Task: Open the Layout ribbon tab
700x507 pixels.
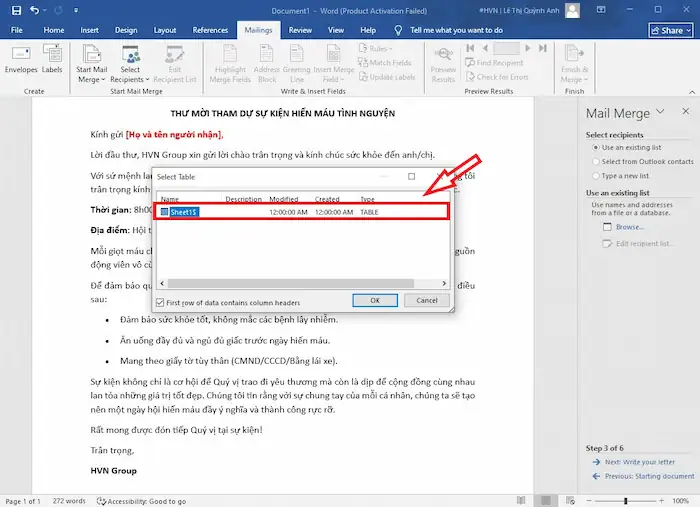Action: [x=165, y=31]
